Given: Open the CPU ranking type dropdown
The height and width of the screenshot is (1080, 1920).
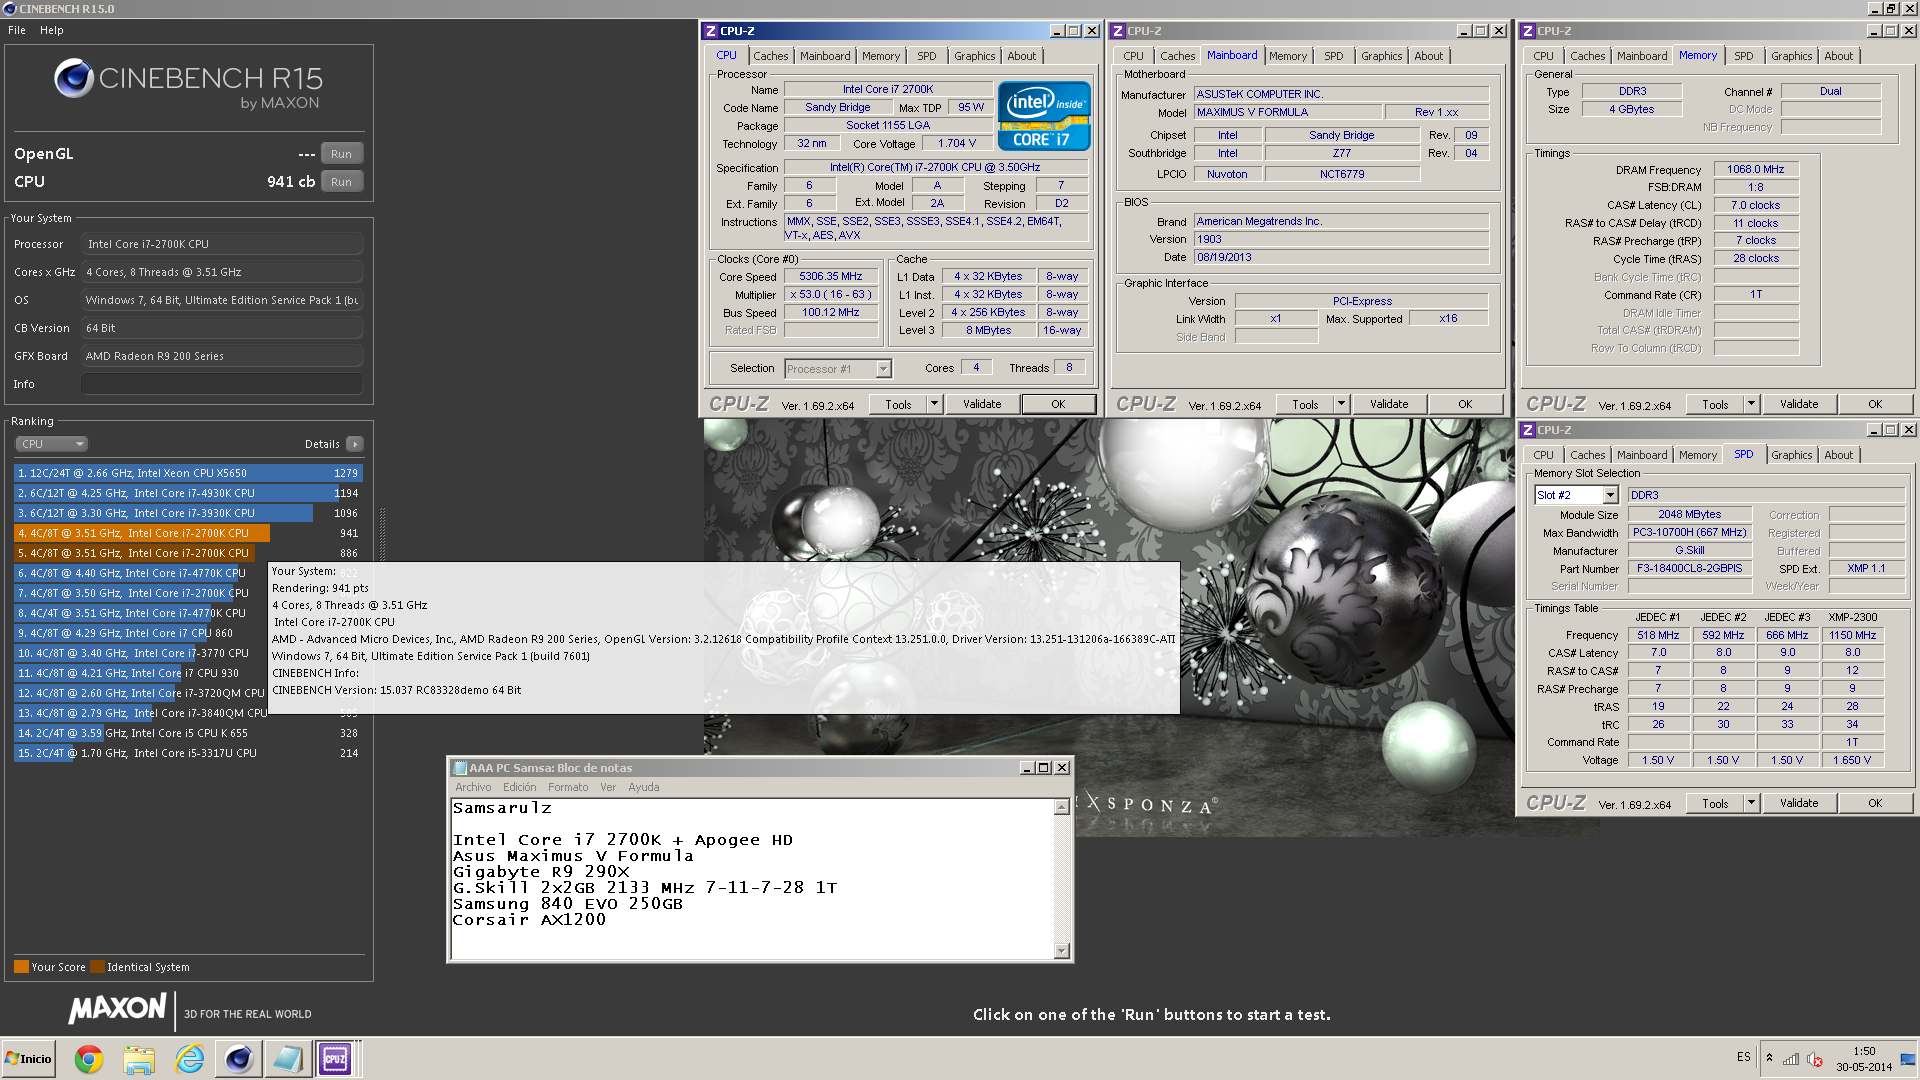Looking at the screenshot, I should click(x=52, y=444).
